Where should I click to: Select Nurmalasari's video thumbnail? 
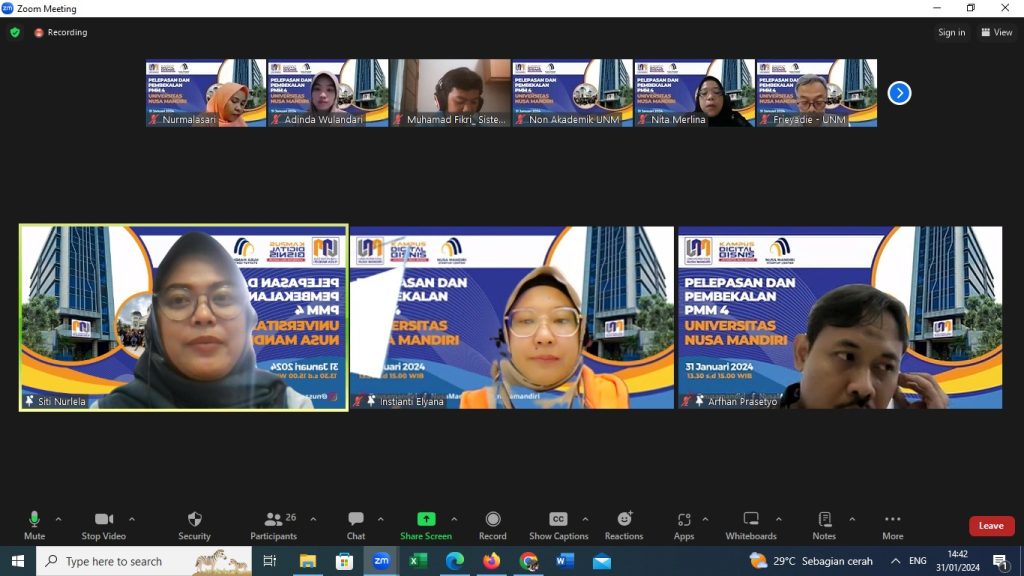tap(206, 93)
